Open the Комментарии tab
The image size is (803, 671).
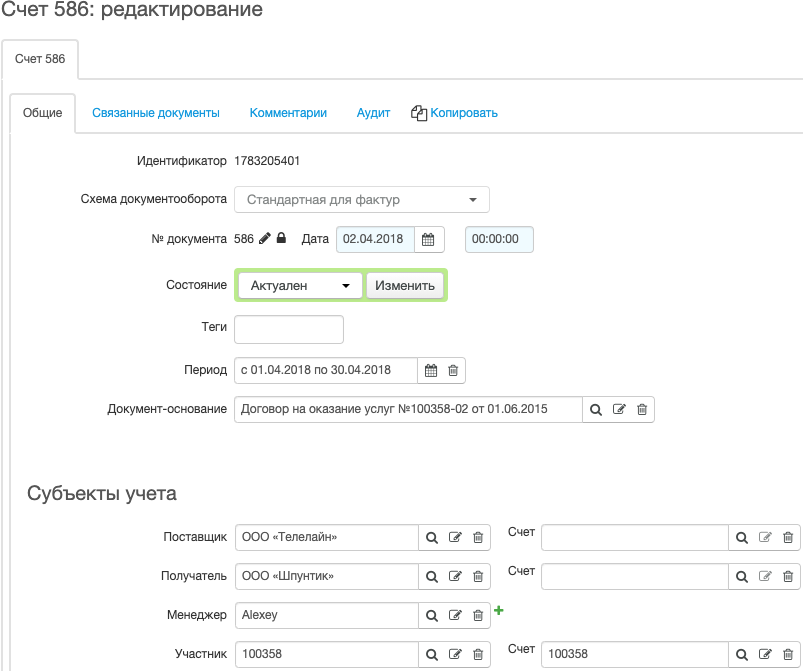pyautogui.click(x=288, y=113)
